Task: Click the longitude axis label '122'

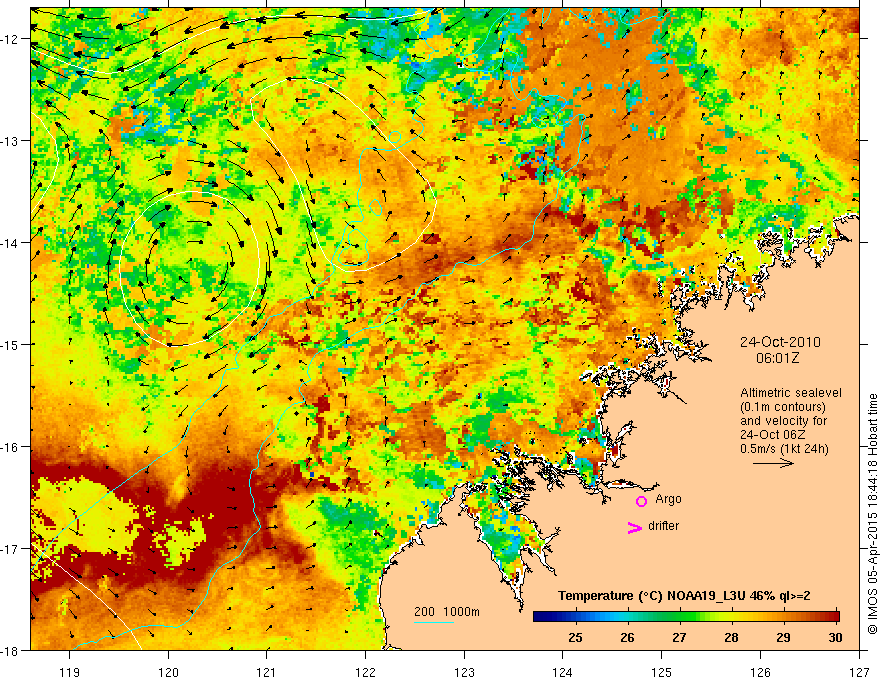Action: pos(365,672)
